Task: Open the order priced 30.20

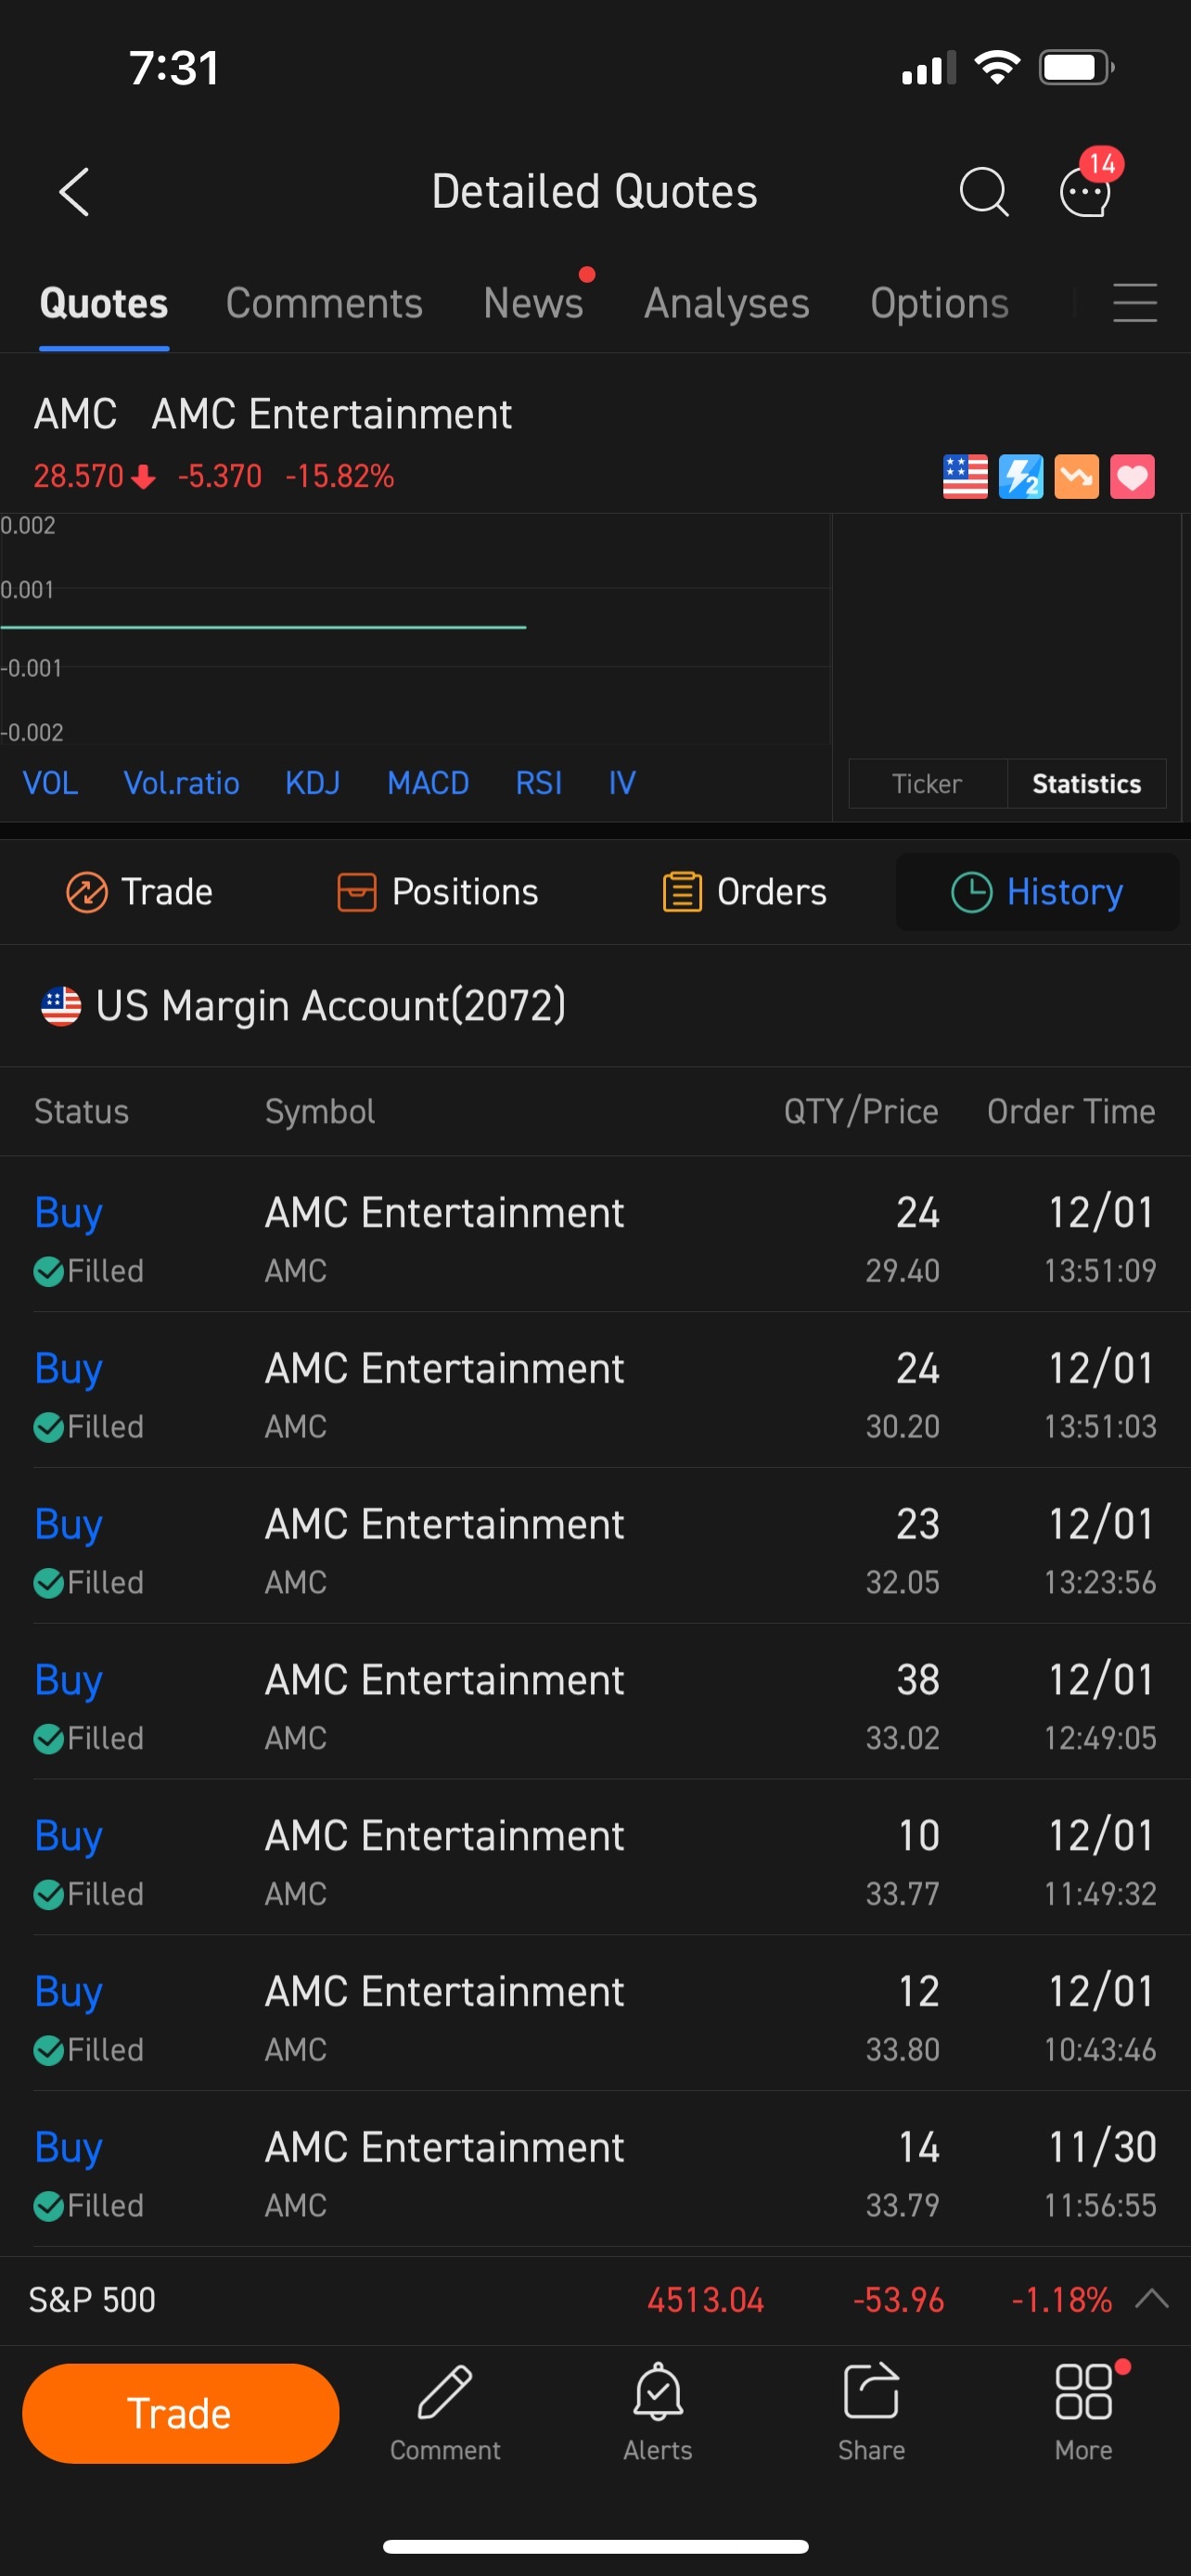Action: 595,1391
